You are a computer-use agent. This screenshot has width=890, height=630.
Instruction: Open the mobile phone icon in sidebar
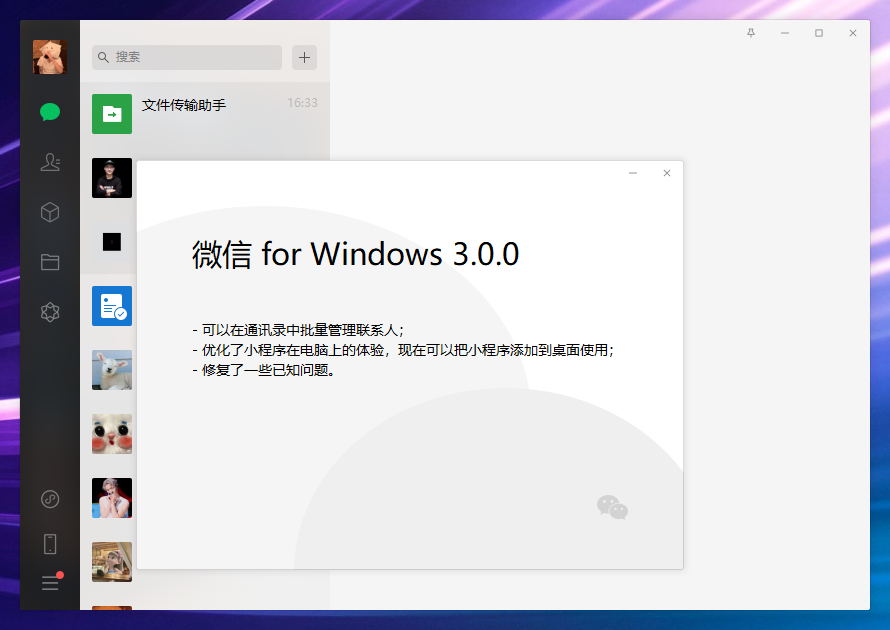(x=50, y=544)
